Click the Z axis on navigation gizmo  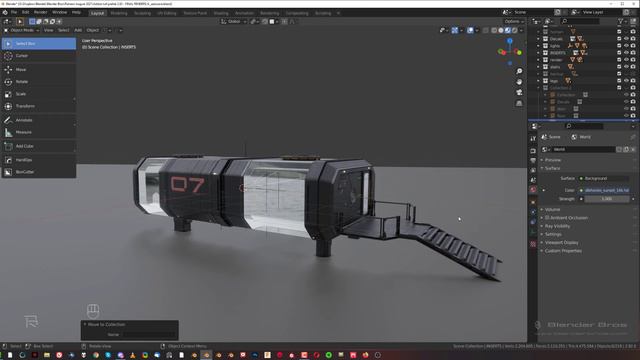(510, 41)
